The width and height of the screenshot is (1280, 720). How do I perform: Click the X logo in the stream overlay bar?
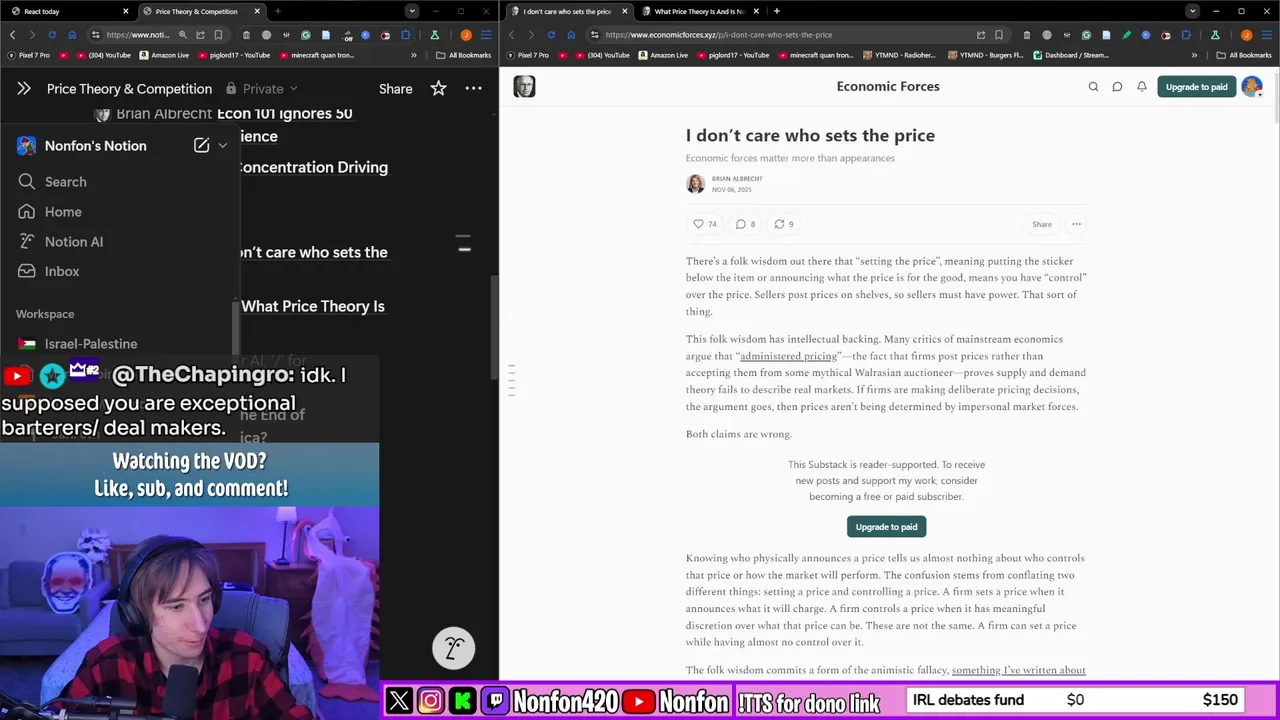(399, 701)
